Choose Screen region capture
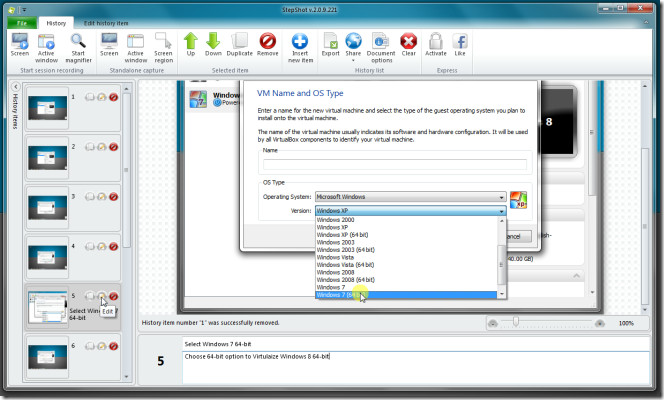Image resolution: width=664 pixels, height=400 pixels. 163,48
